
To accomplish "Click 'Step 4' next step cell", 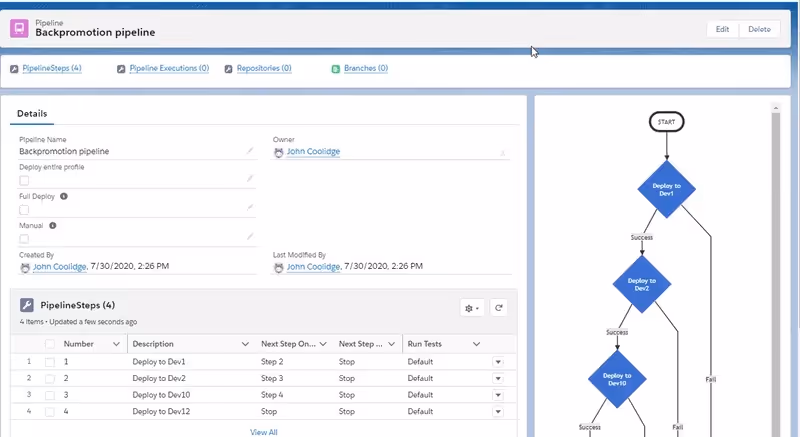I will (272, 395).
